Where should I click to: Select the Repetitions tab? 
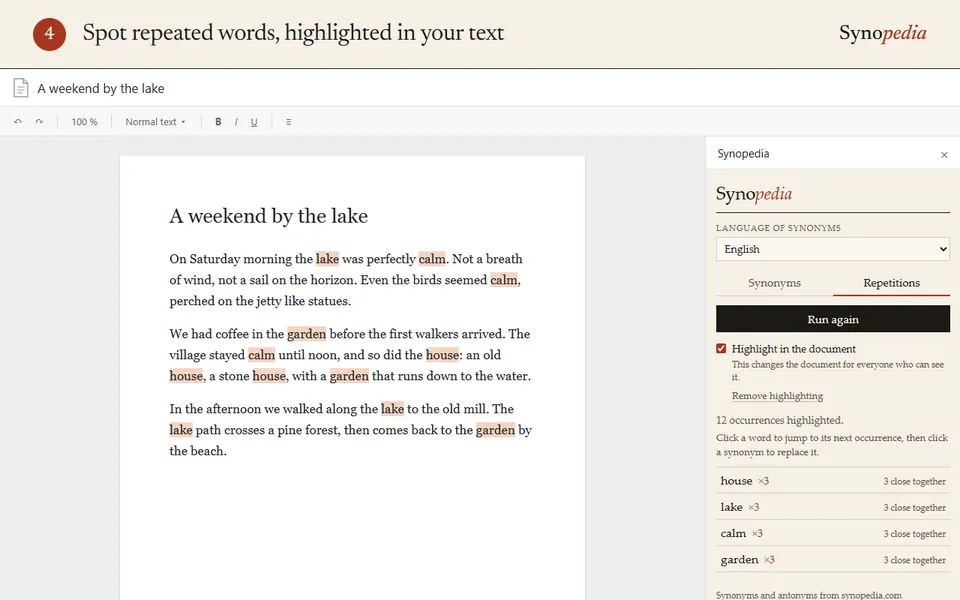point(891,283)
